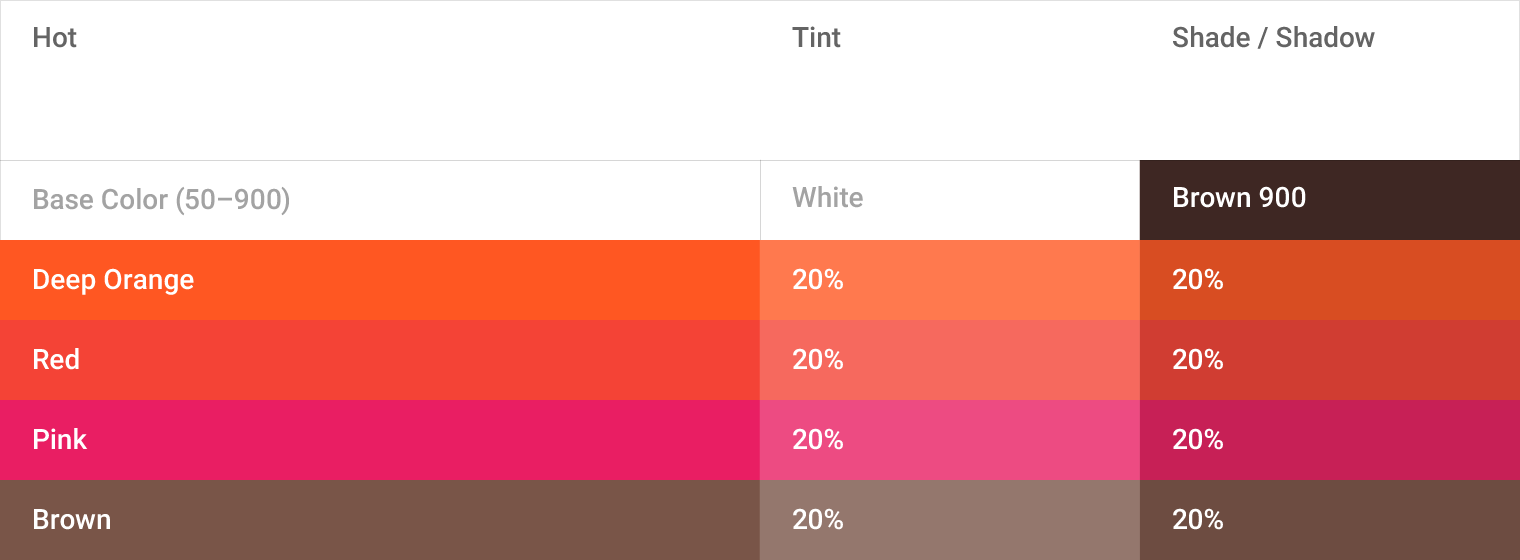Select the White tint color cell
Viewport: 1520px width, 560px height.
[950, 199]
